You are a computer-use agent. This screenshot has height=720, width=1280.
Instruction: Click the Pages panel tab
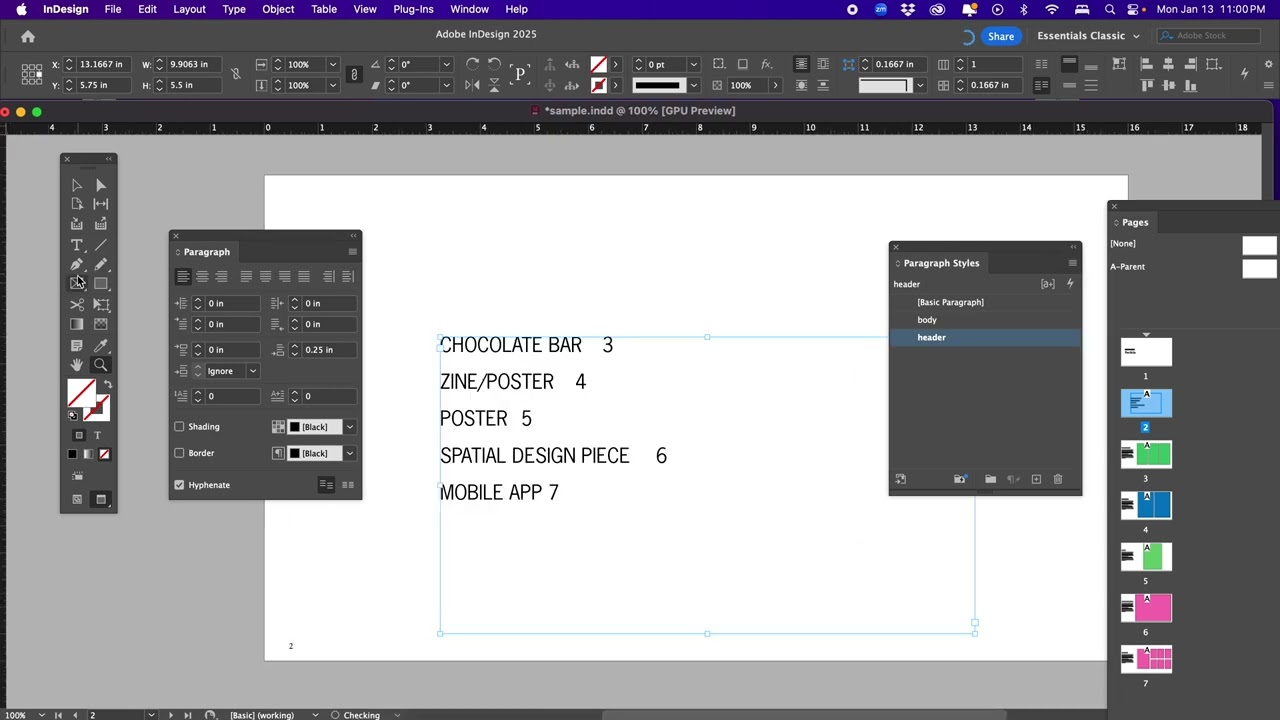pos(1135,222)
